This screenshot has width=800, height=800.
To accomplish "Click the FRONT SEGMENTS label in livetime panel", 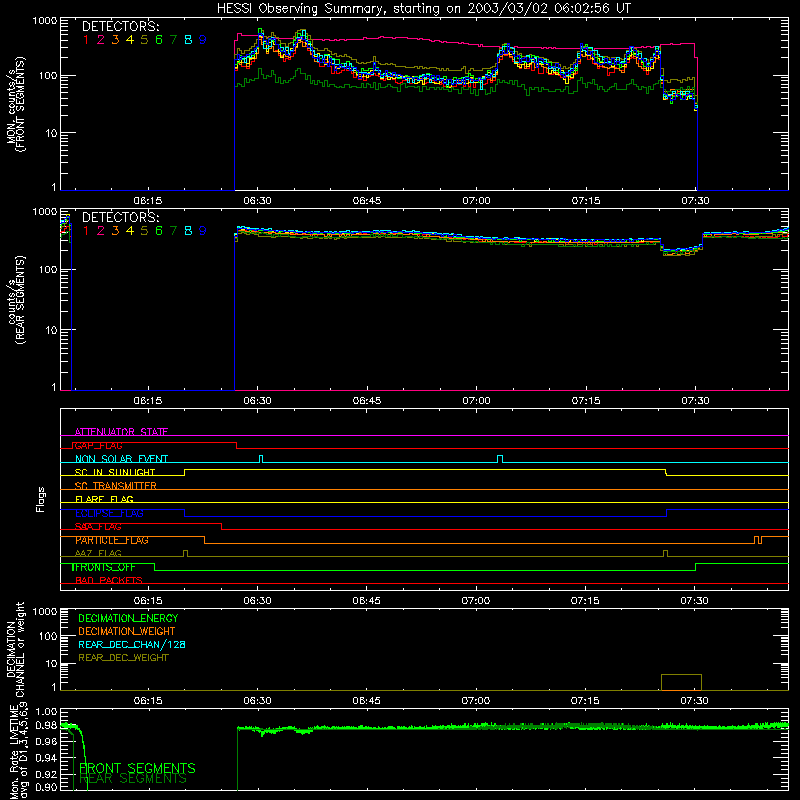I will (x=137, y=768).
